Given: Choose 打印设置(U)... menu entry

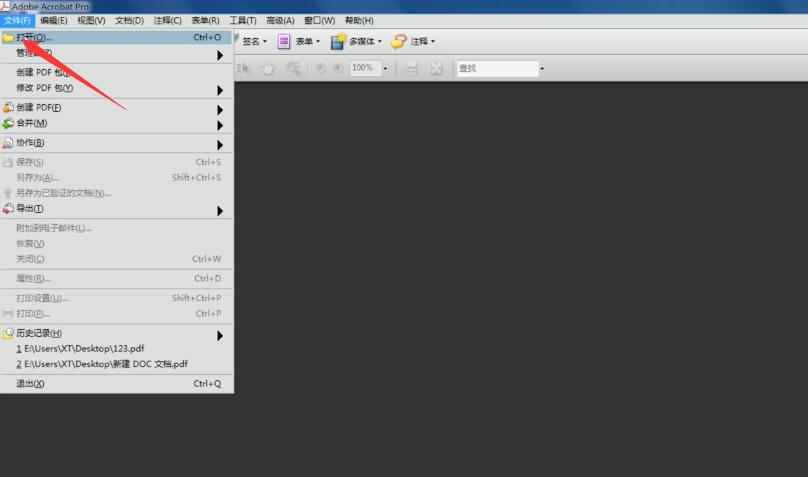Looking at the screenshot, I should 116,298.
